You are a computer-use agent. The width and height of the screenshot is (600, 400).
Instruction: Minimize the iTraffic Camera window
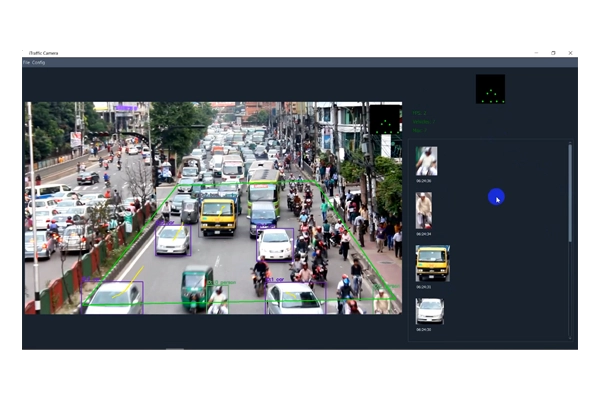[535, 52]
